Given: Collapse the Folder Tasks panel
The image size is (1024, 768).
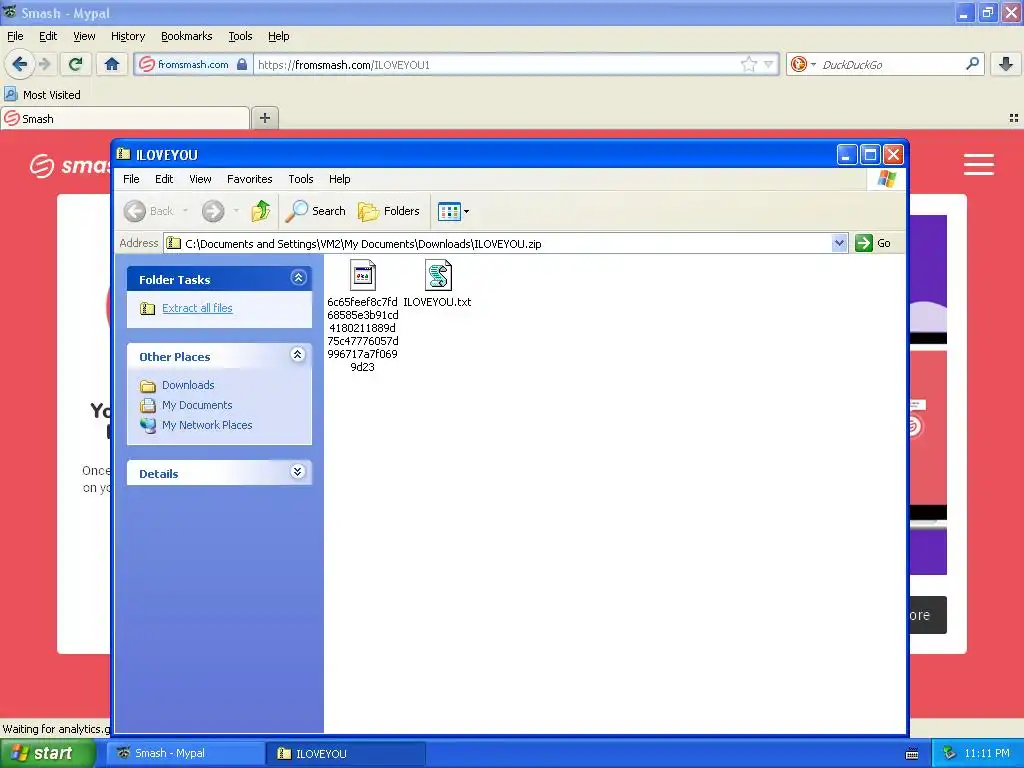Looking at the screenshot, I should click(x=298, y=278).
